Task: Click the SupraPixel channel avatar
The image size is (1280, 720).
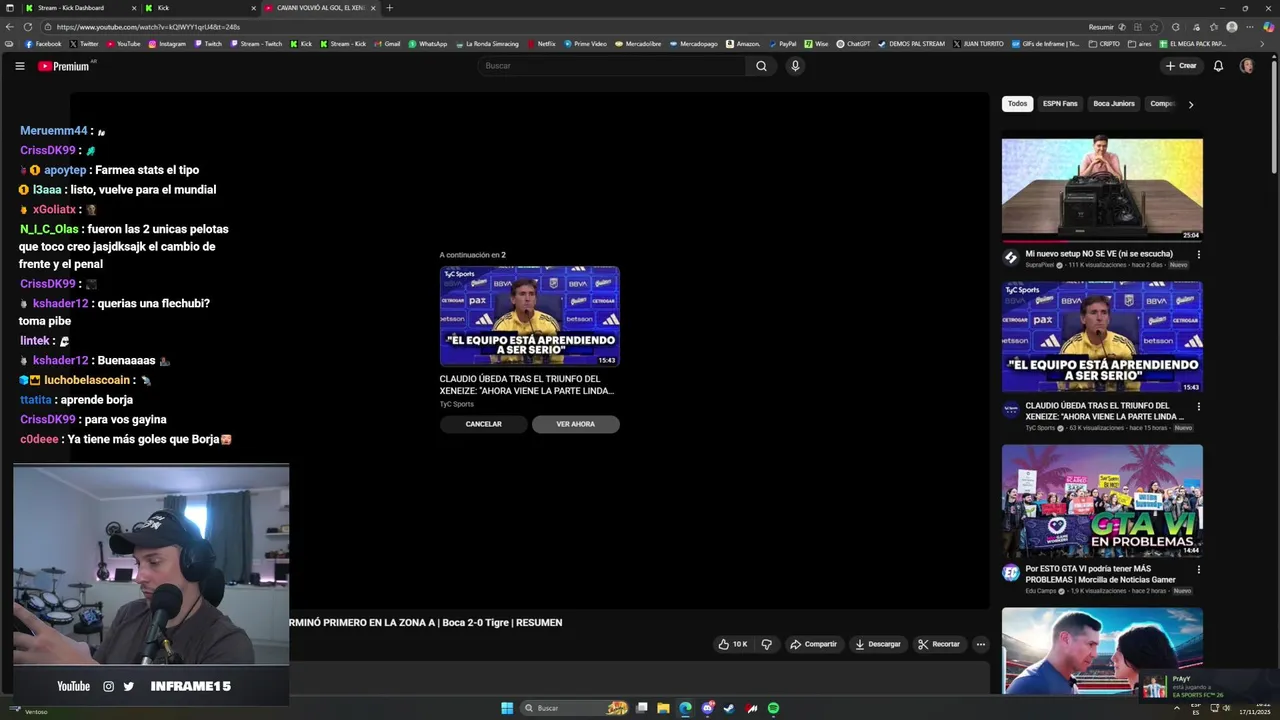Action: pyautogui.click(x=1011, y=258)
